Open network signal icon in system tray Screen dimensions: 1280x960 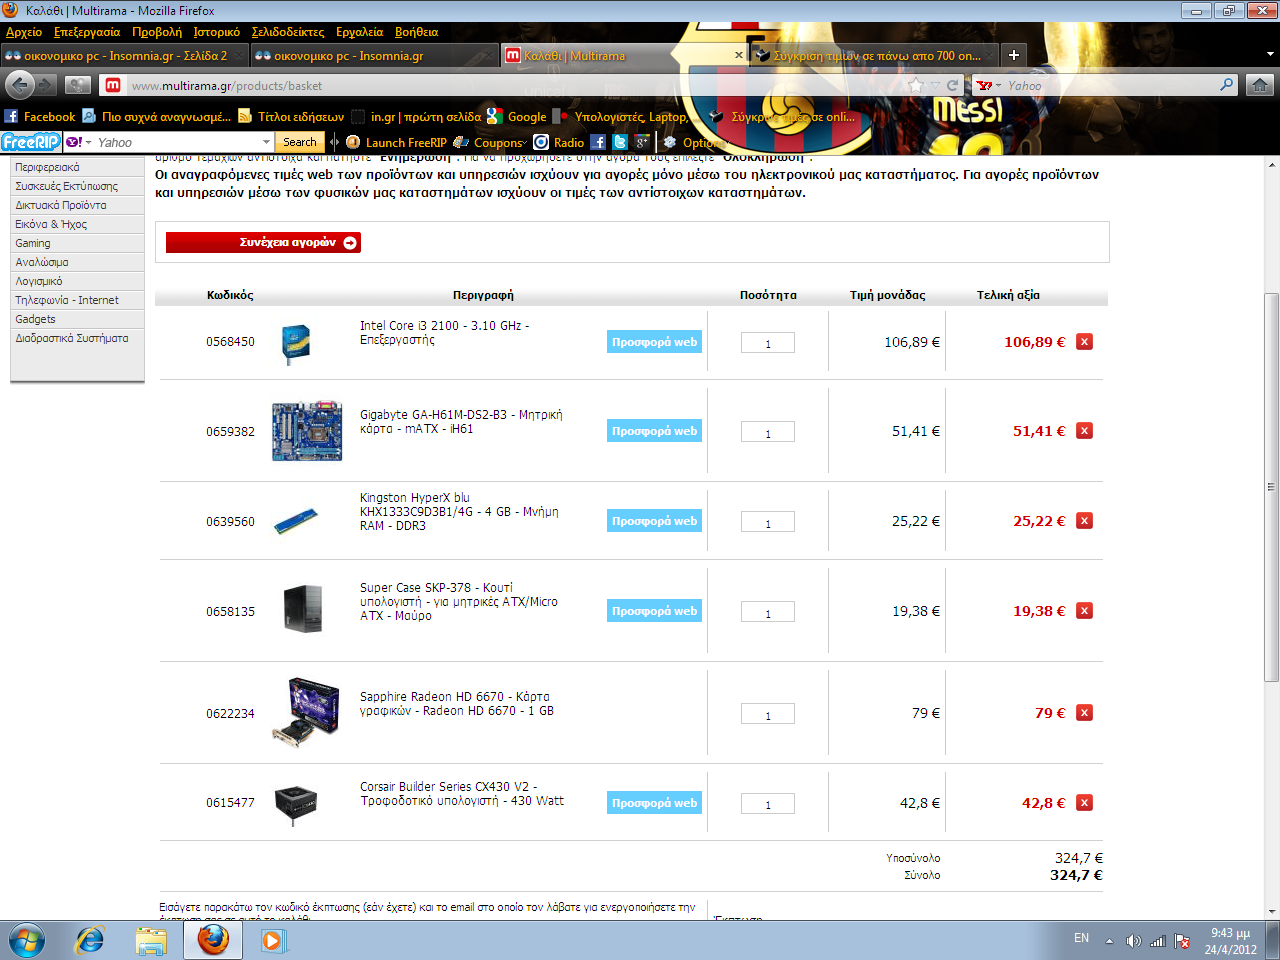click(x=1158, y=941)
